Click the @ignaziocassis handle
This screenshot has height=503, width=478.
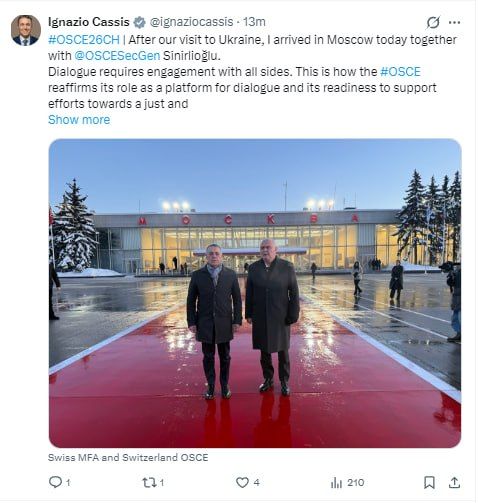[191, 22]
